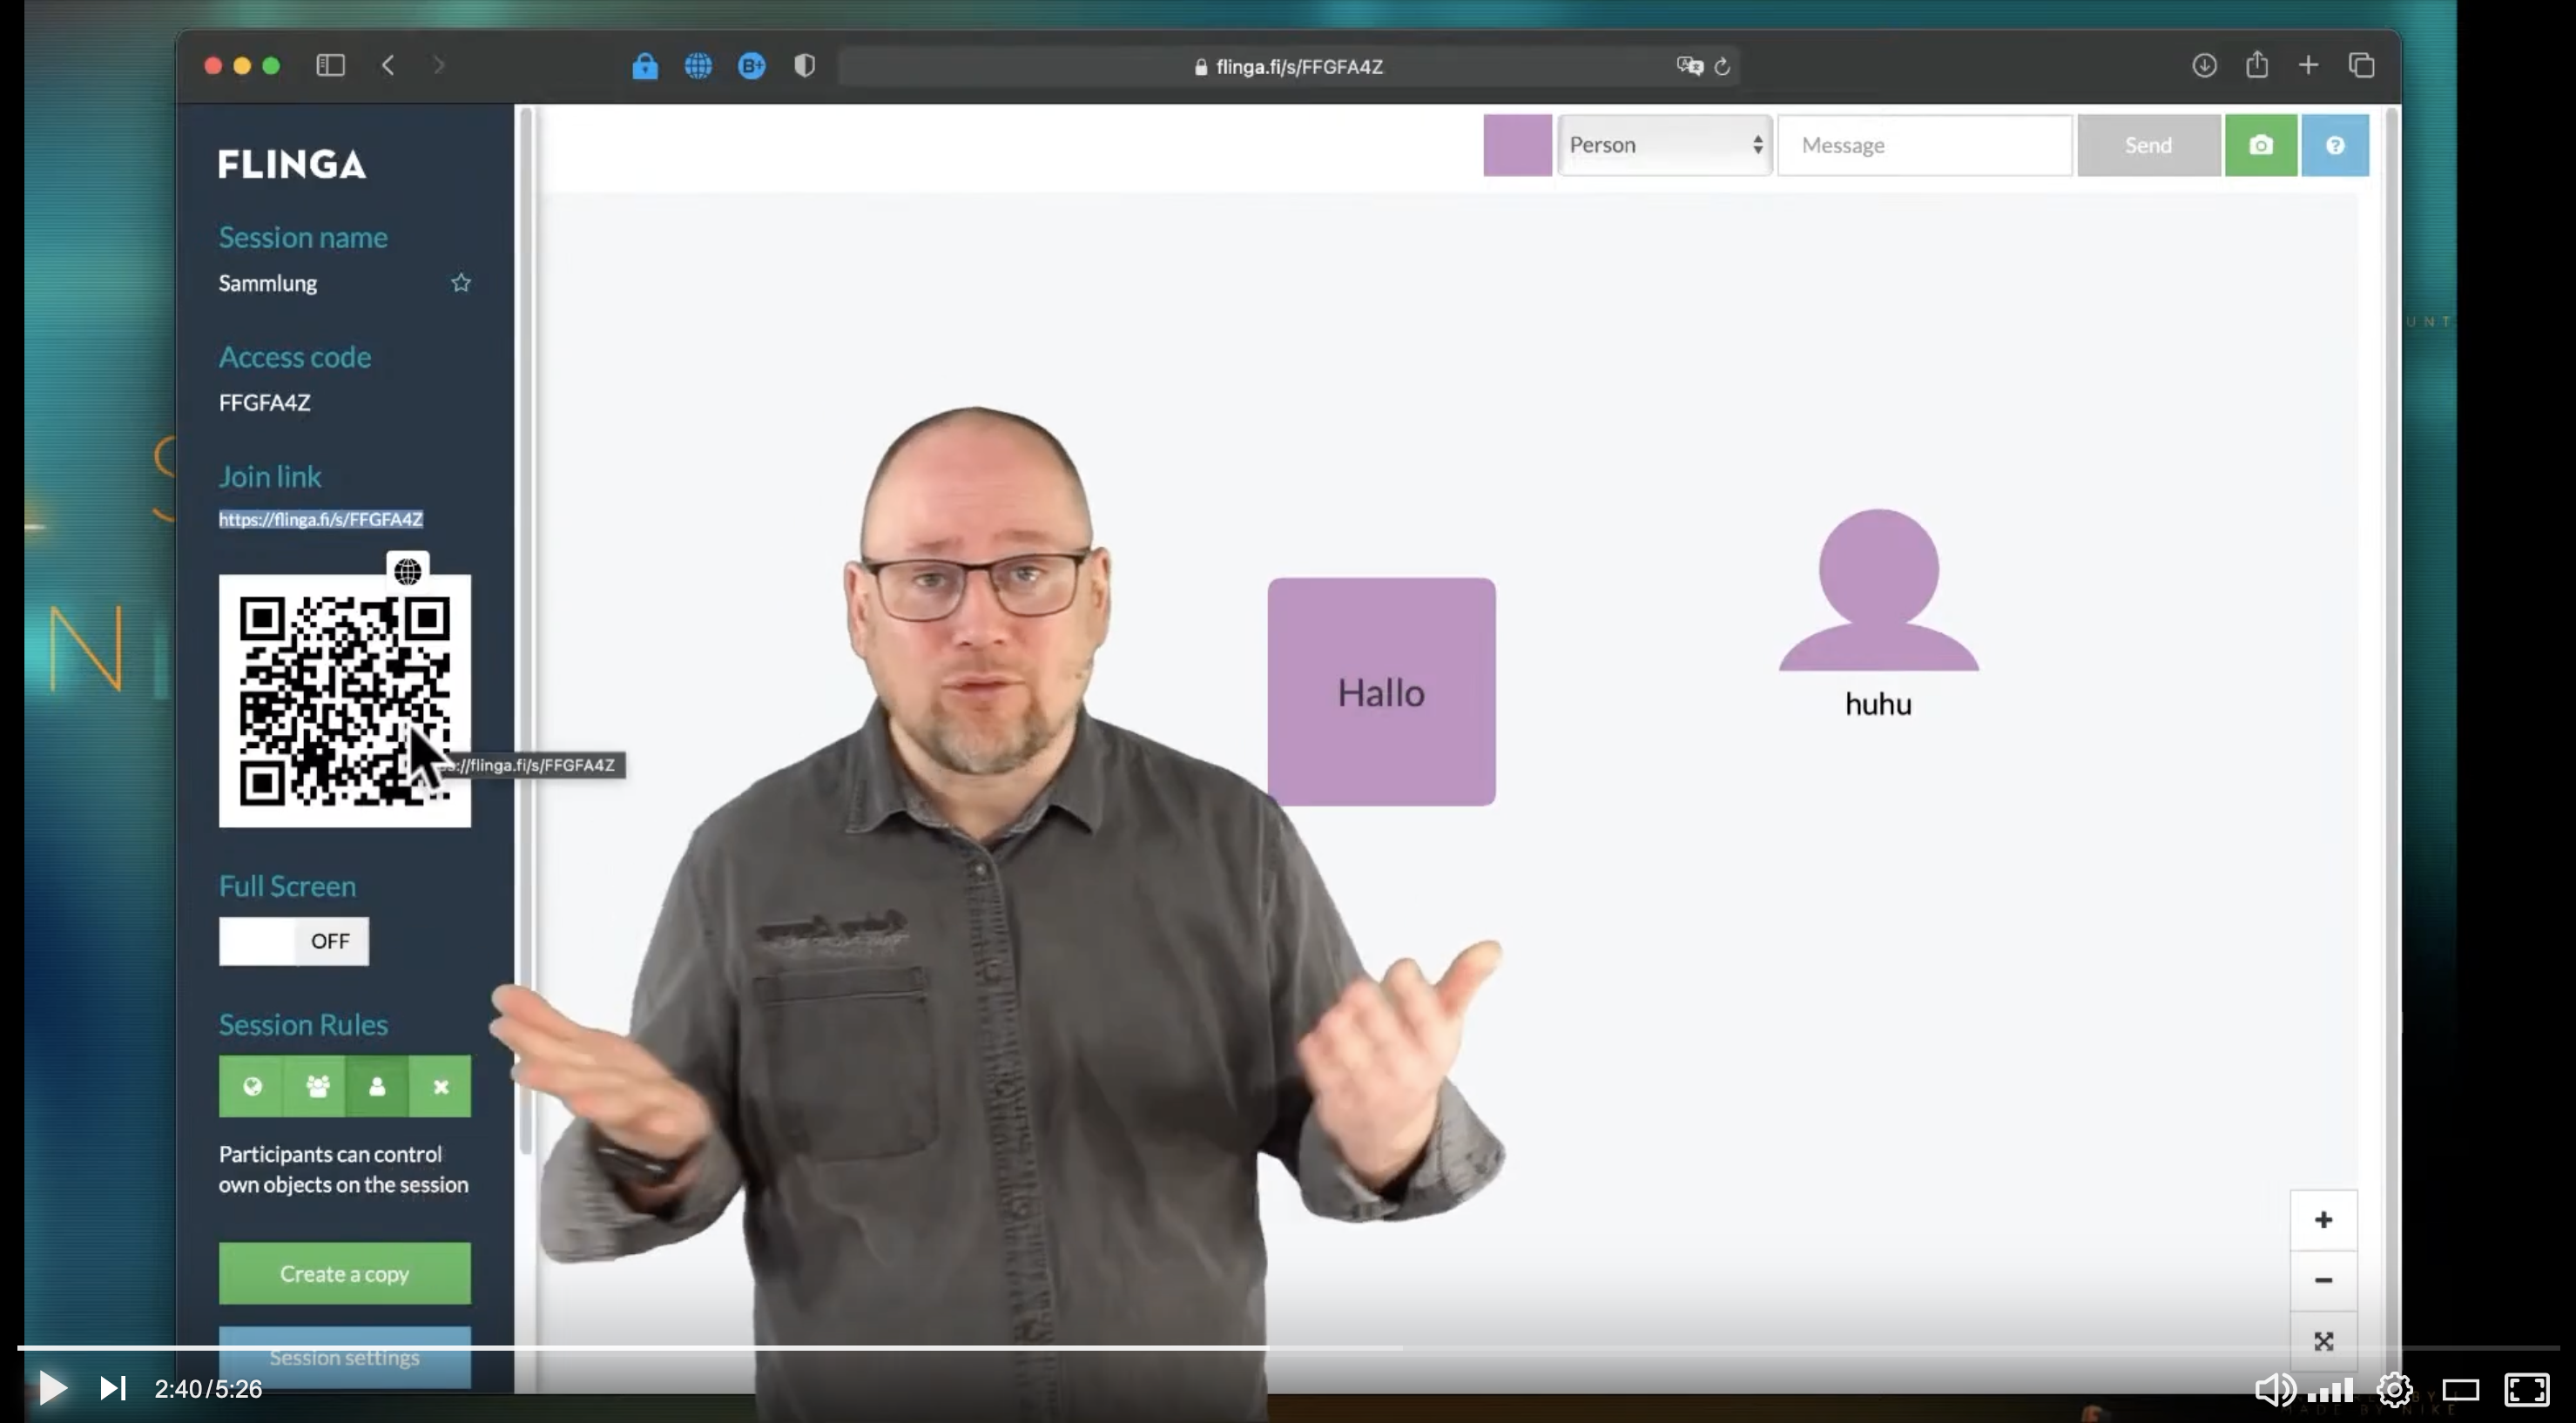Viewport: 2576px width, 1423px height.
Task: Toggle the browser sidebar panel
Action: 330,66
